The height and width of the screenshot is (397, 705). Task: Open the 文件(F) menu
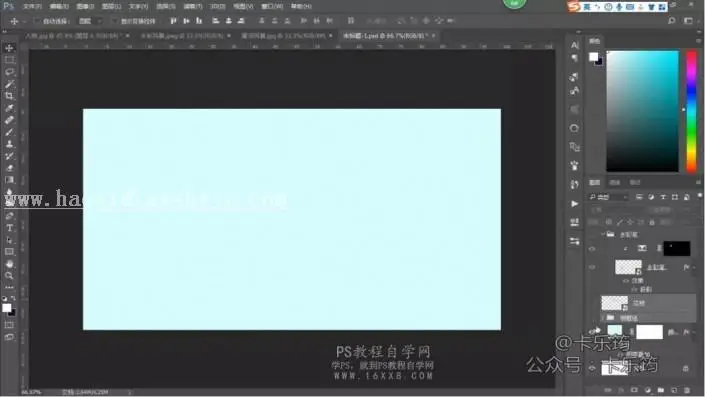tap(32, 6)
